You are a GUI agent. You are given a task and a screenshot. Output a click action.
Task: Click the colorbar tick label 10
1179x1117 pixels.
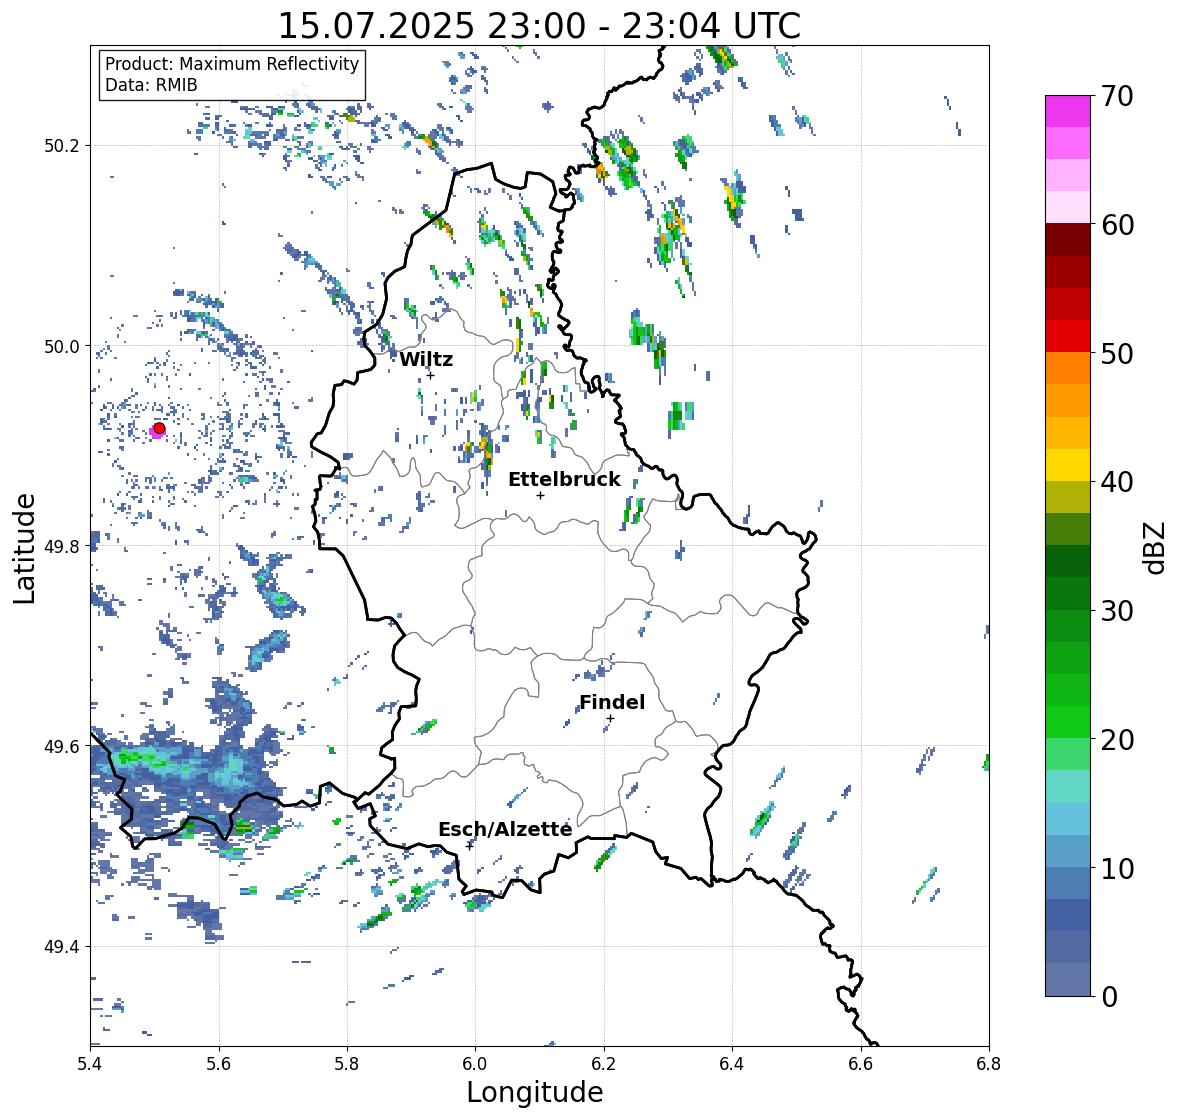[x=1117, y=868]
